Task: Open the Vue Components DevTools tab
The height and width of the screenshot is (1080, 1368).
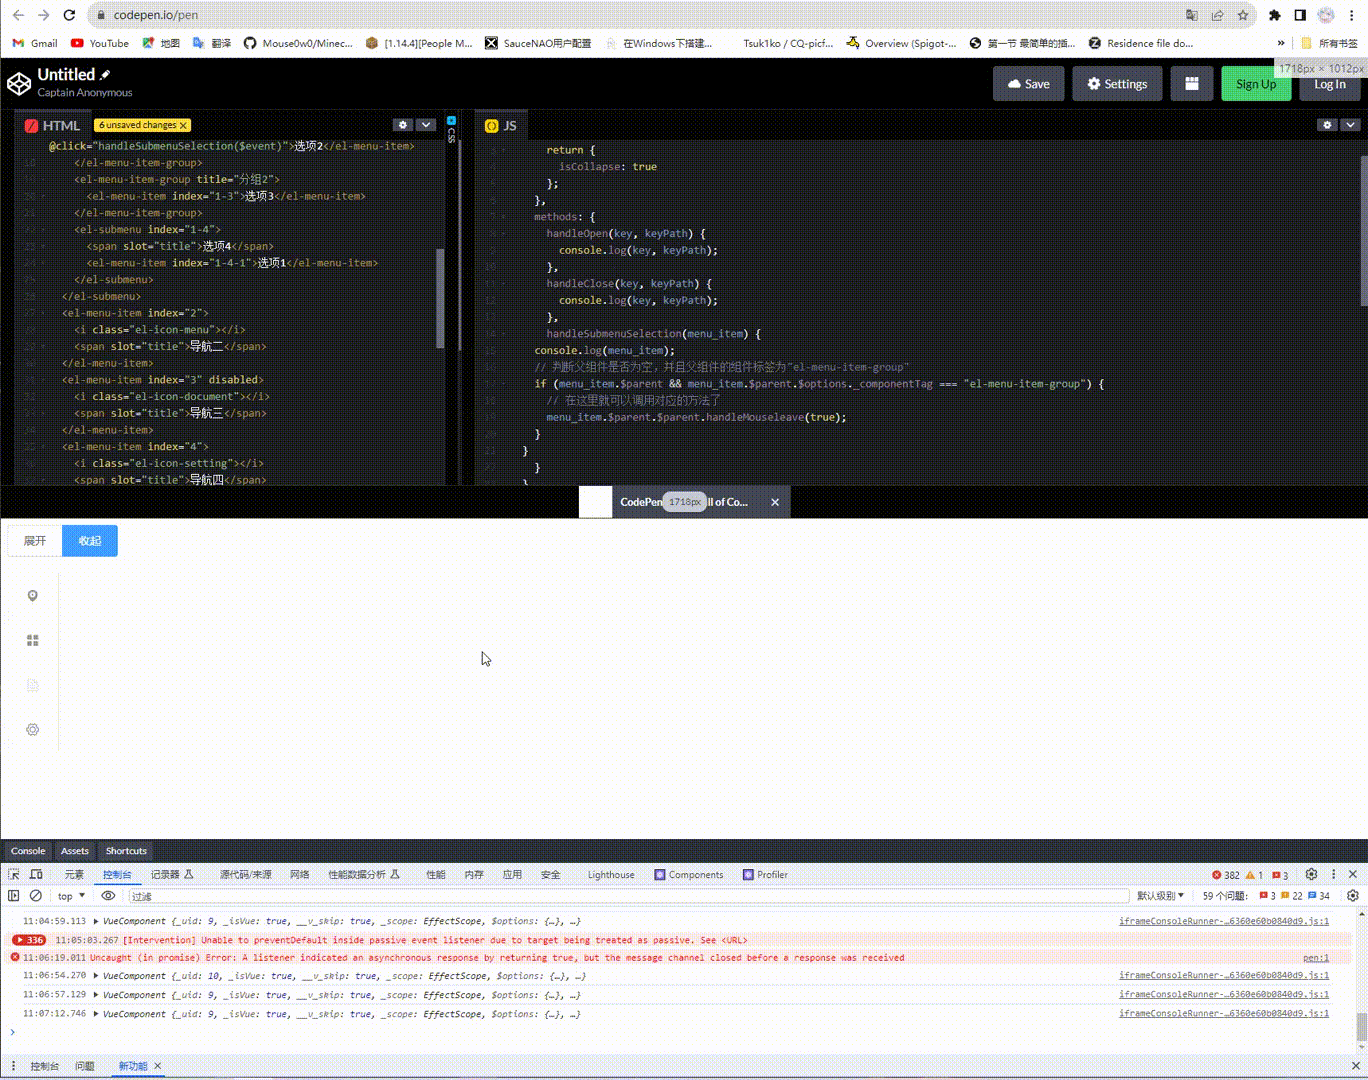Action: coord(689,875)
